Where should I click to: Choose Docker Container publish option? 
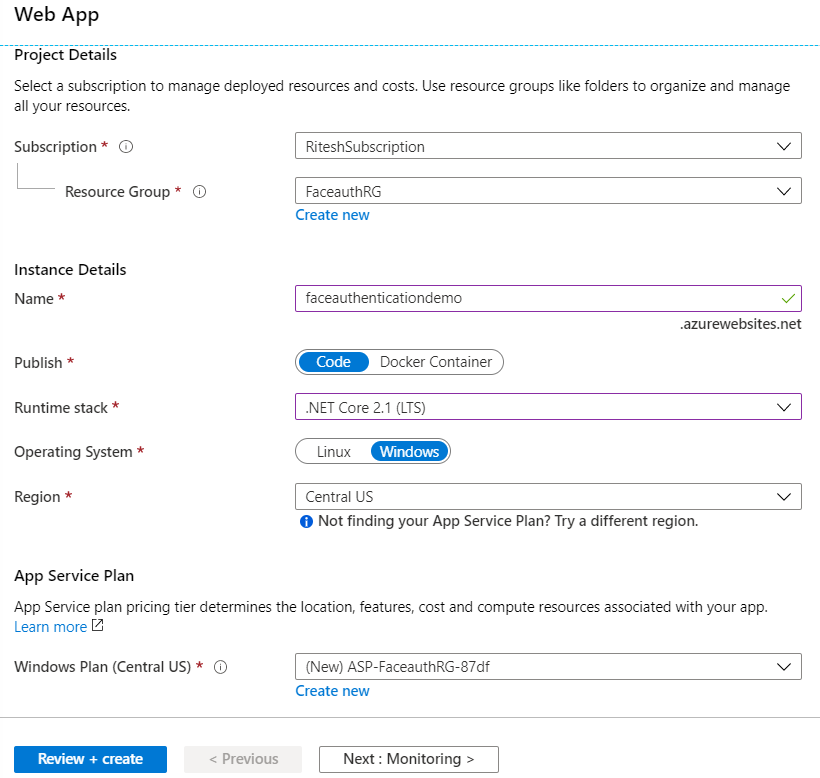(436, 362)
